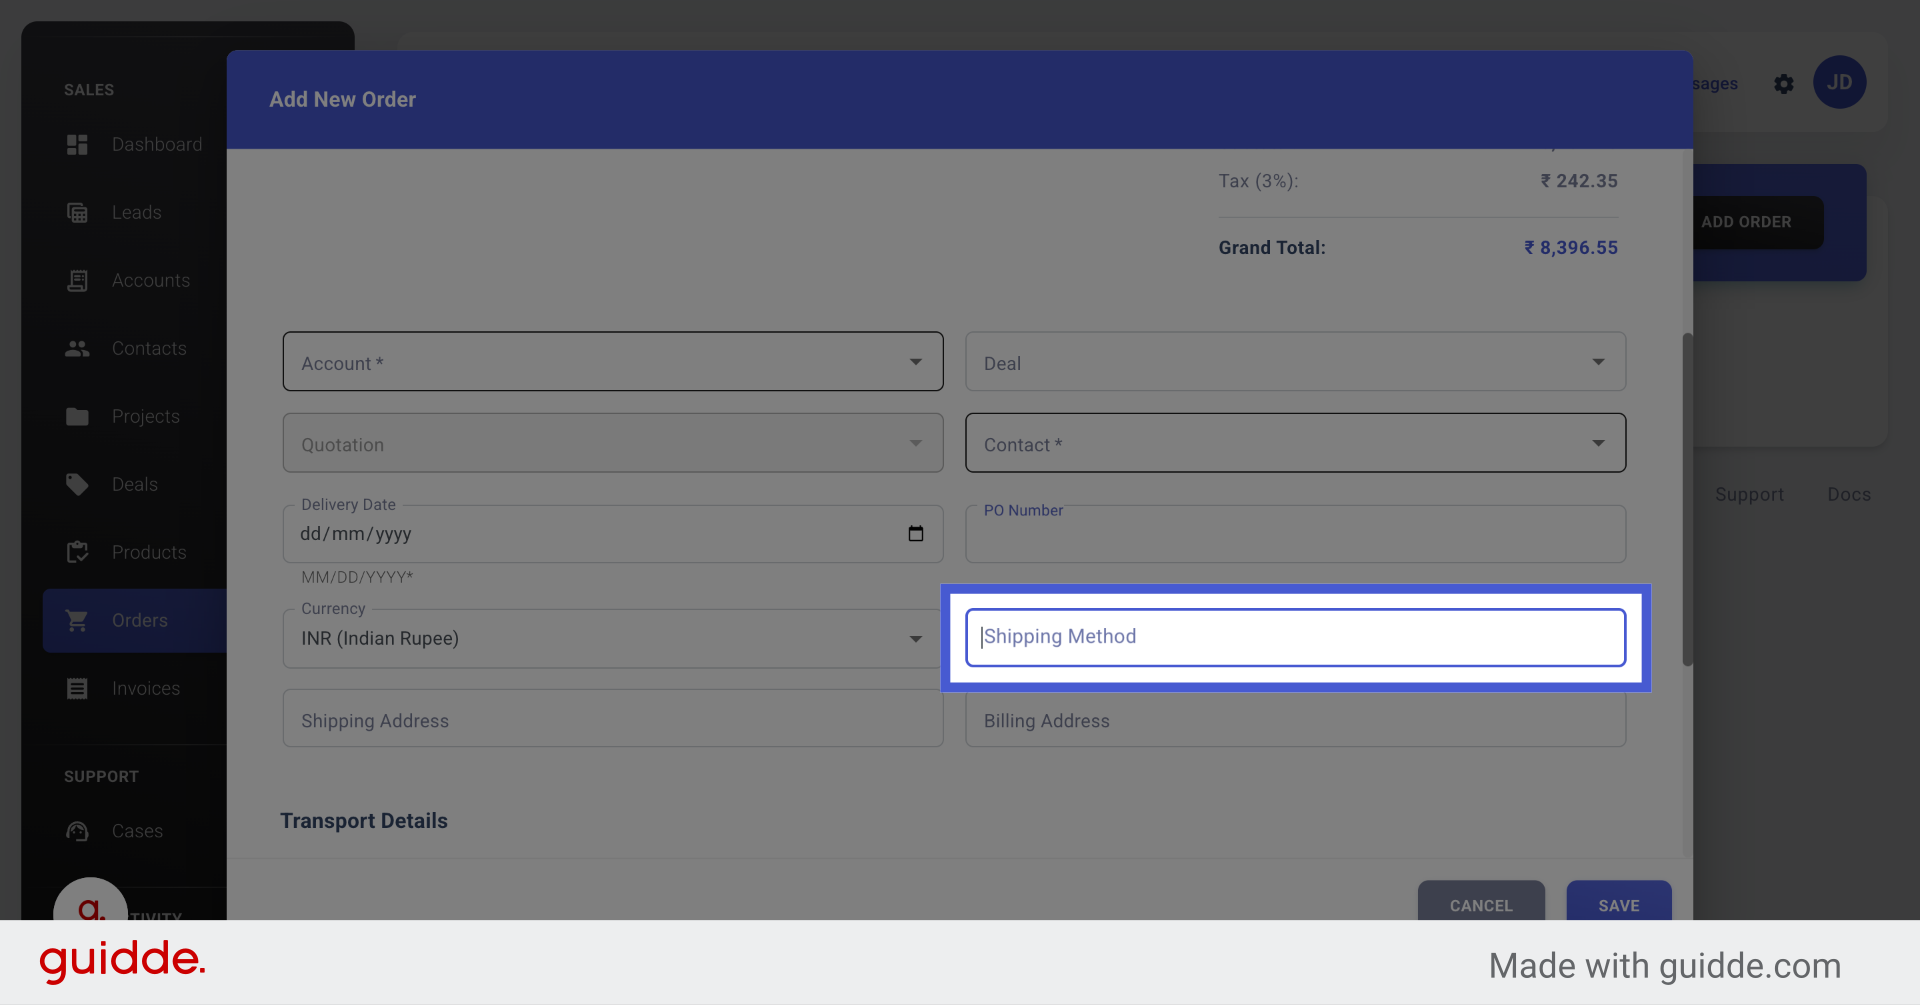Click the Contacts people icon
The height and width of the screenshot is (1005, 1920).
77,348
